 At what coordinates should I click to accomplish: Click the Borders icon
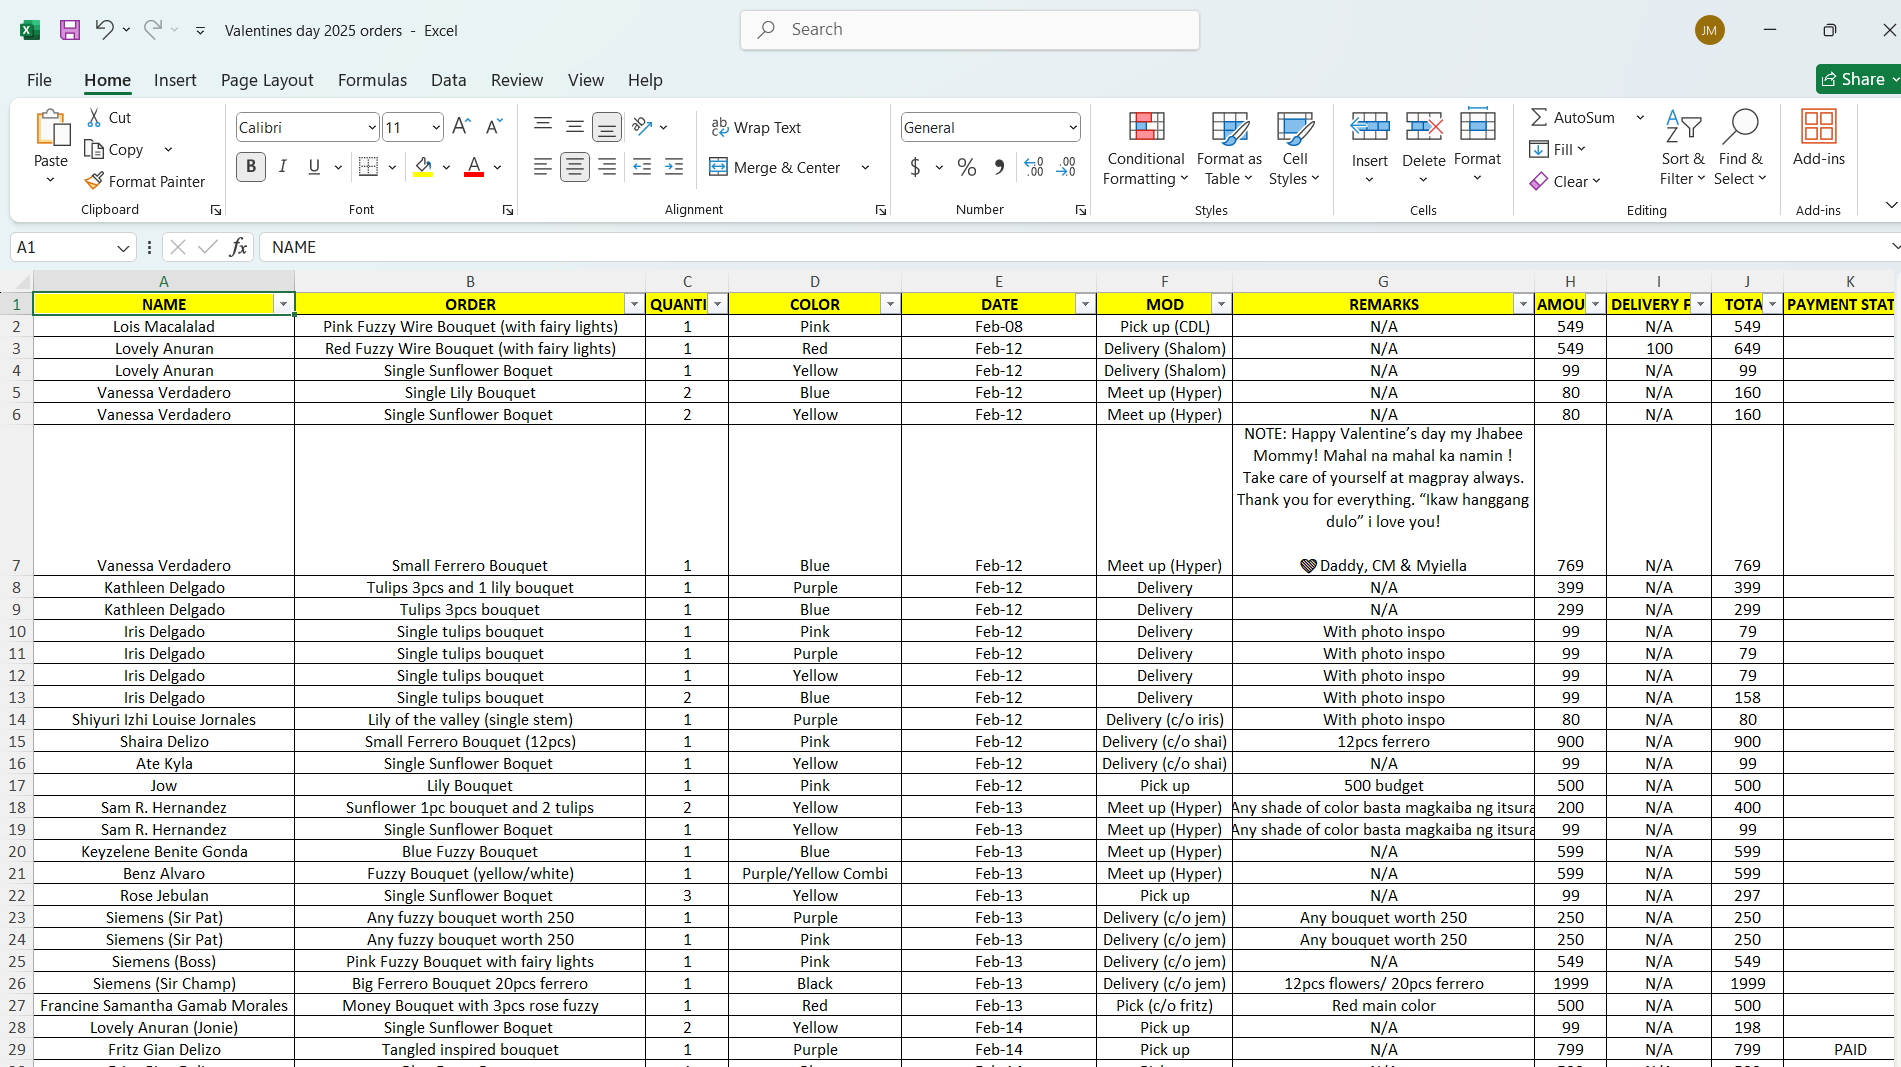368,167
